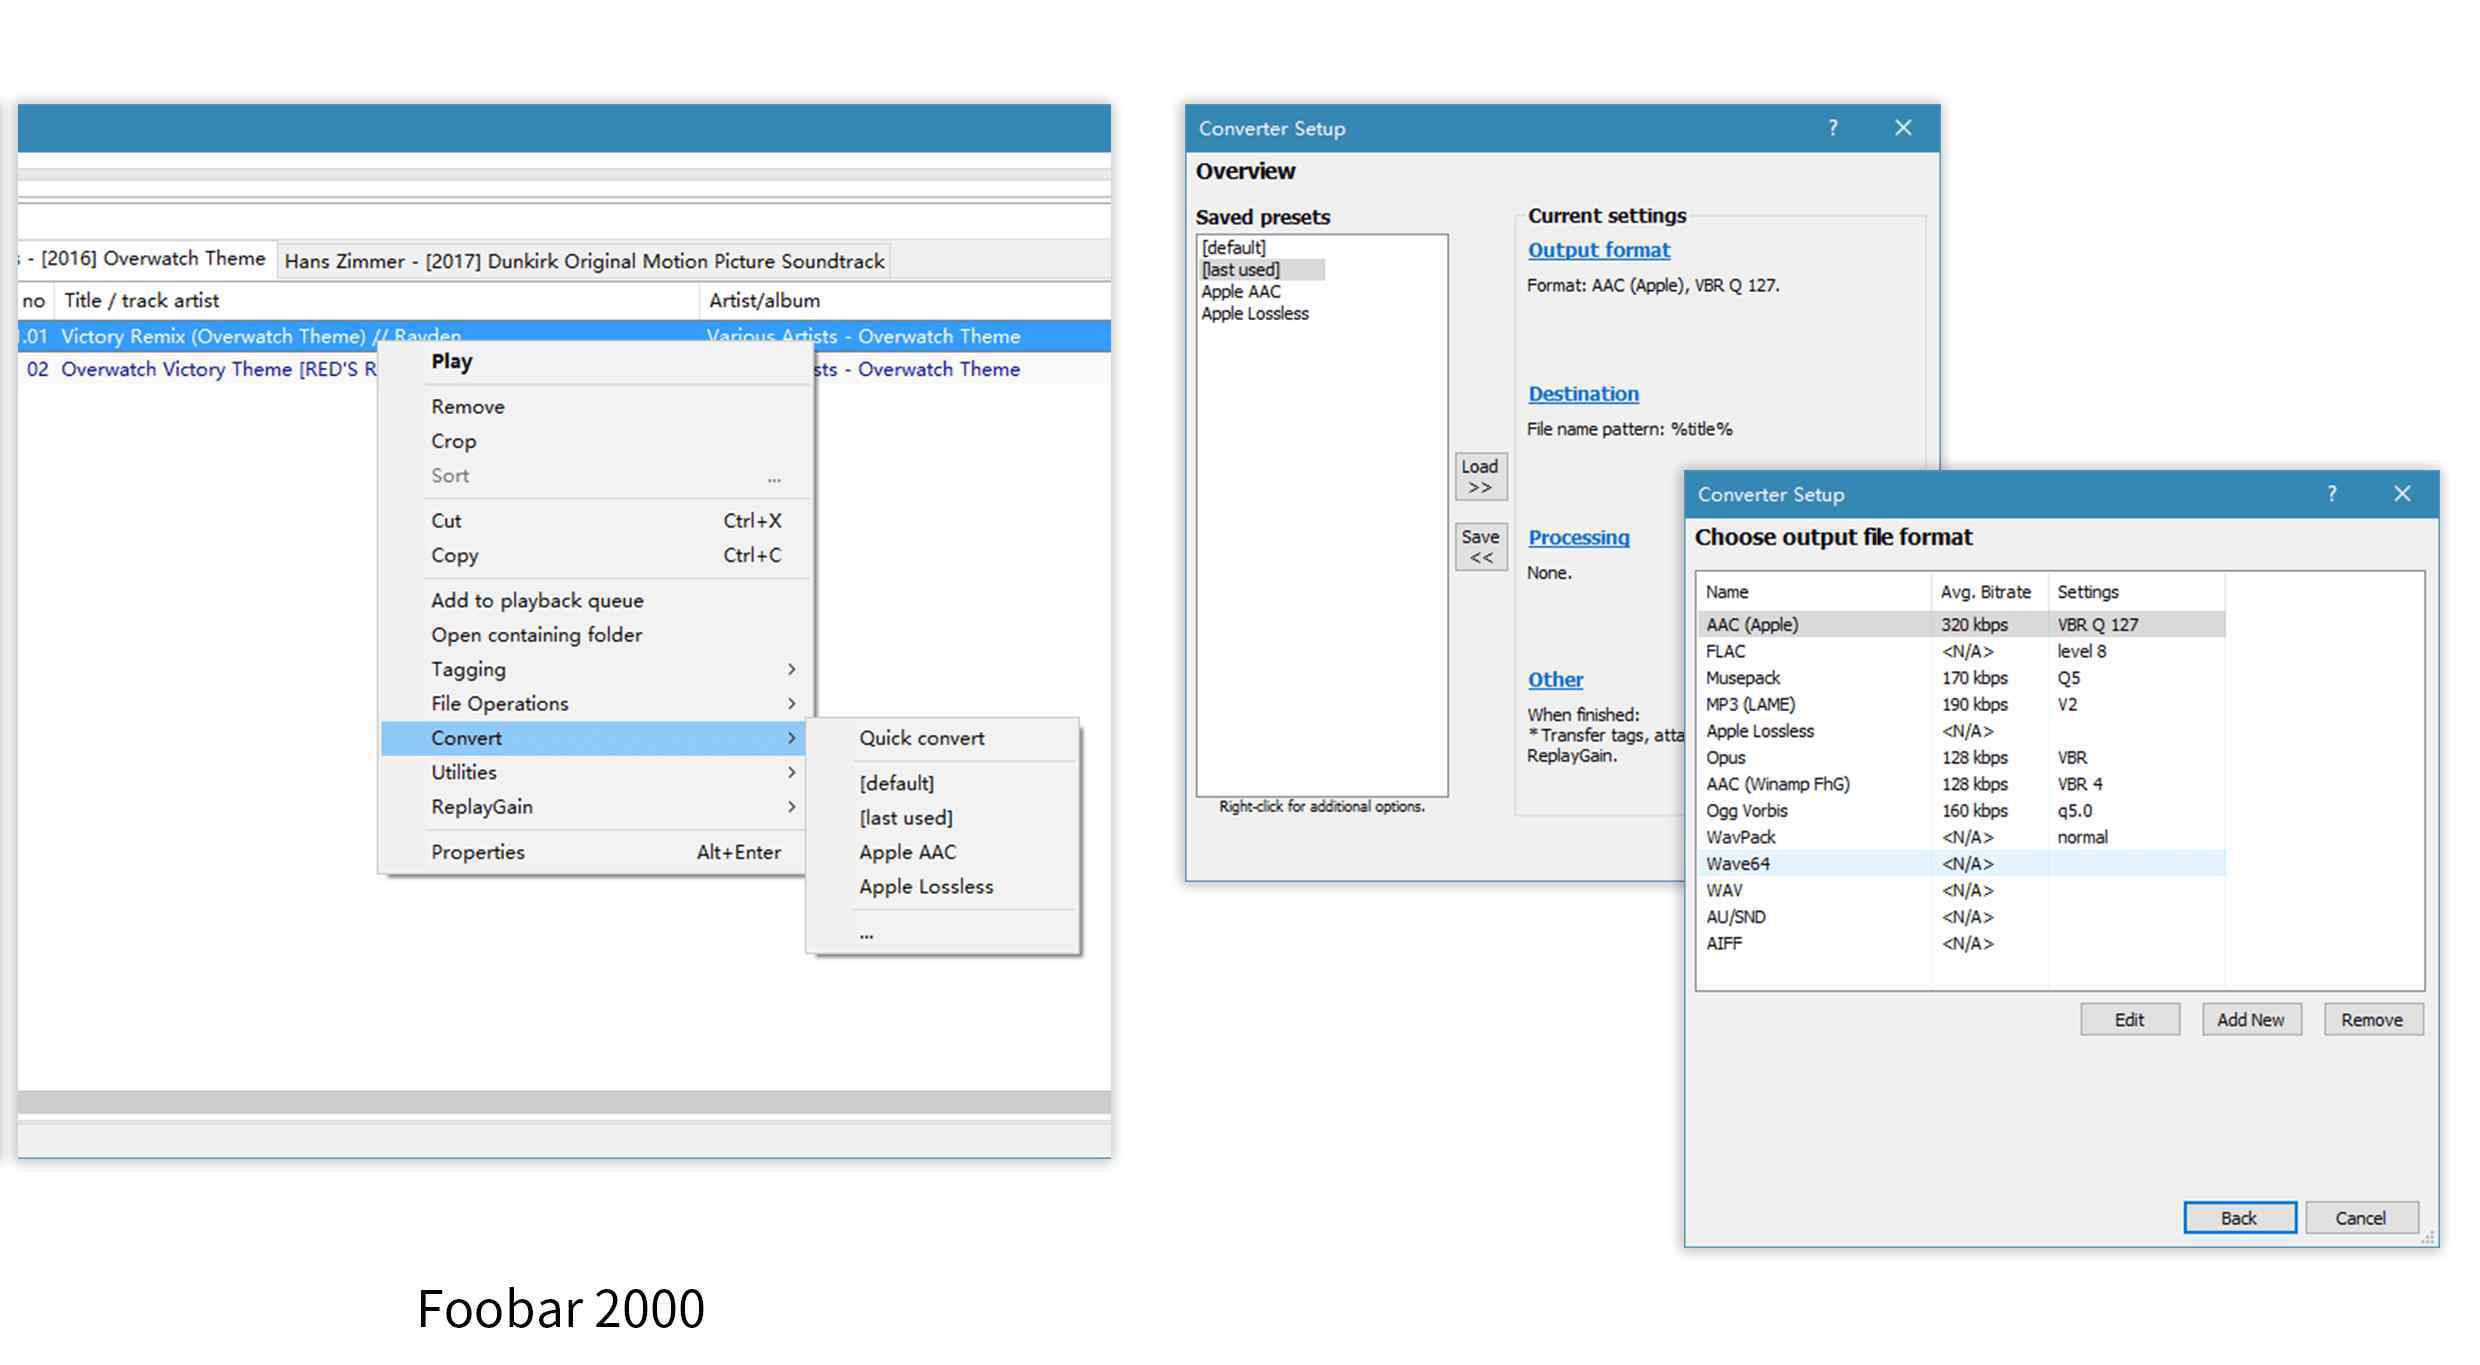Select FLAC format row
The image size is (2480, 1365).
1961,652
